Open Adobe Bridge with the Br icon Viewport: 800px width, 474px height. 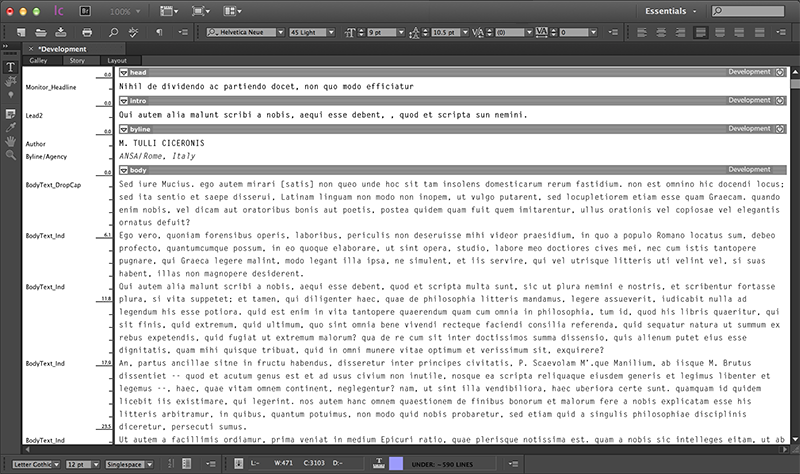click(x=85, y=11)
